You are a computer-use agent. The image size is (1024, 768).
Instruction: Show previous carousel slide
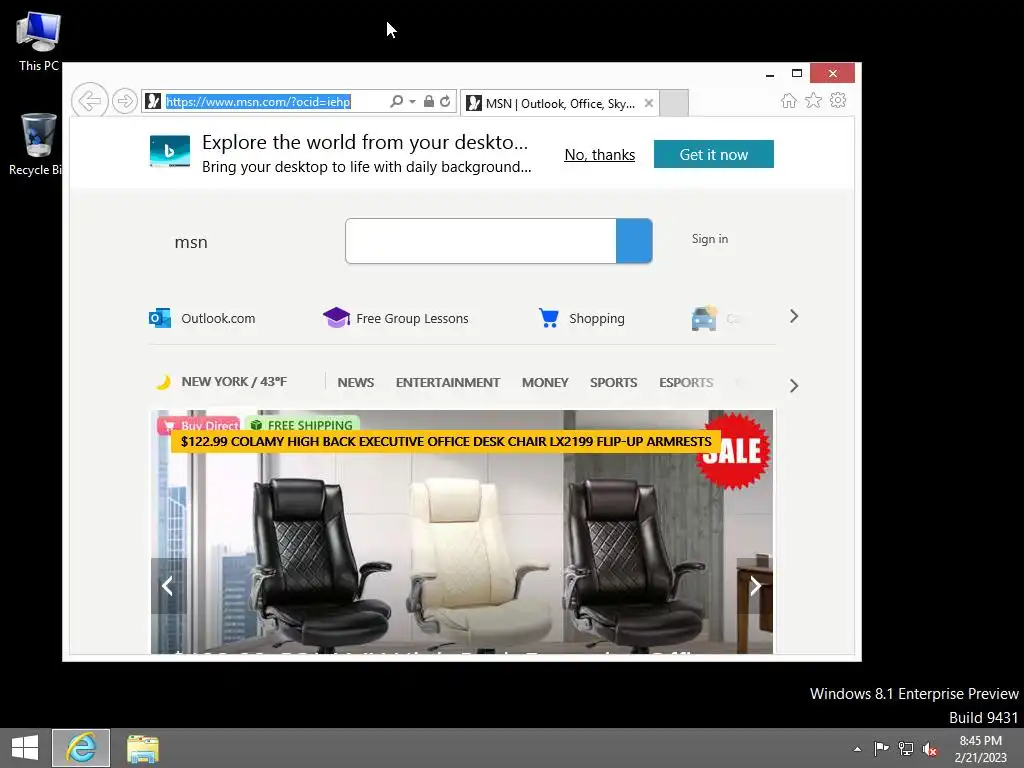[168, 586]
